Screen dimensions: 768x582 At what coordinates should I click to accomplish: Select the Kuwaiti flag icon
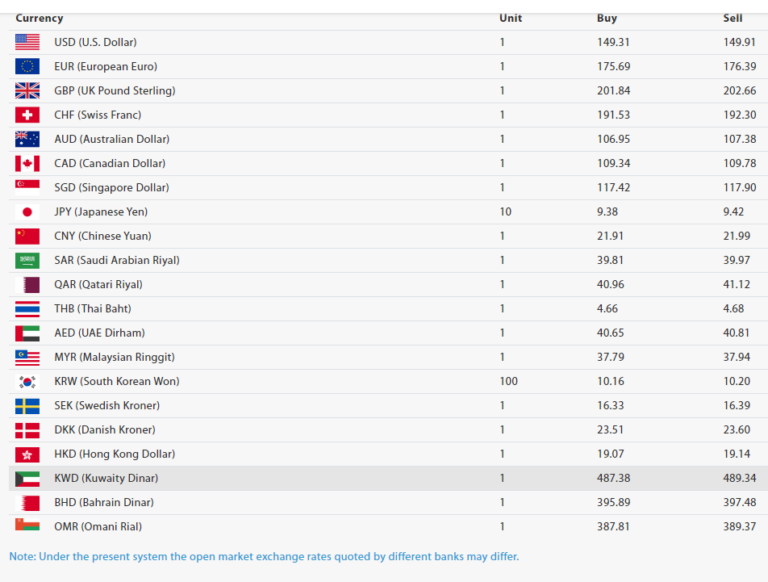tap(27, 478)
